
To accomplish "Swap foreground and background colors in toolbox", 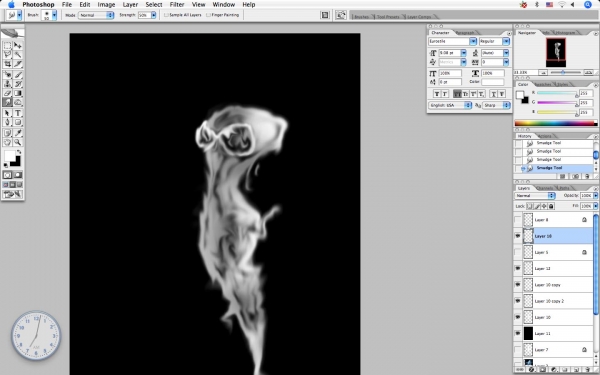I will coord(19,152).
